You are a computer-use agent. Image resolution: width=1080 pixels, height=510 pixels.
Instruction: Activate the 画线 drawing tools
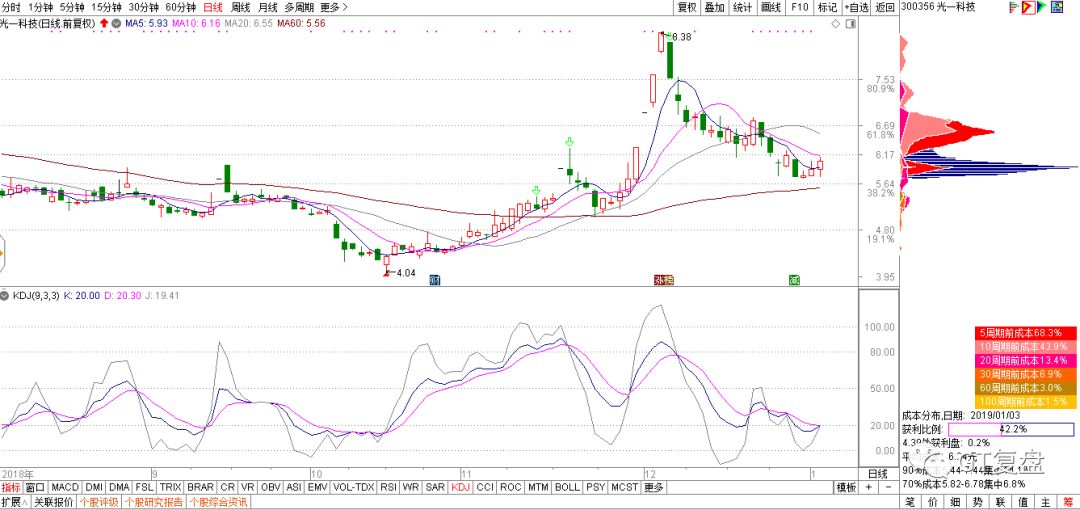coord(771,8)
